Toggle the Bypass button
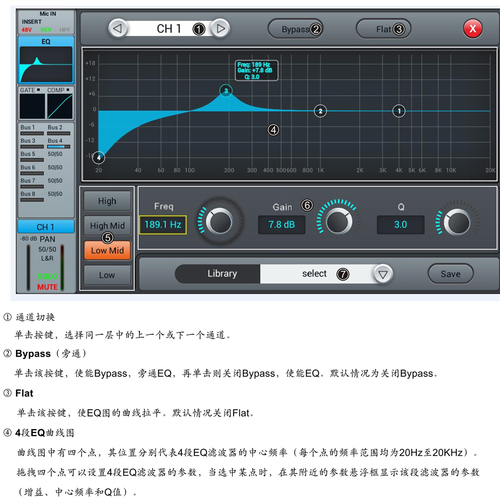 coord(295,29)
